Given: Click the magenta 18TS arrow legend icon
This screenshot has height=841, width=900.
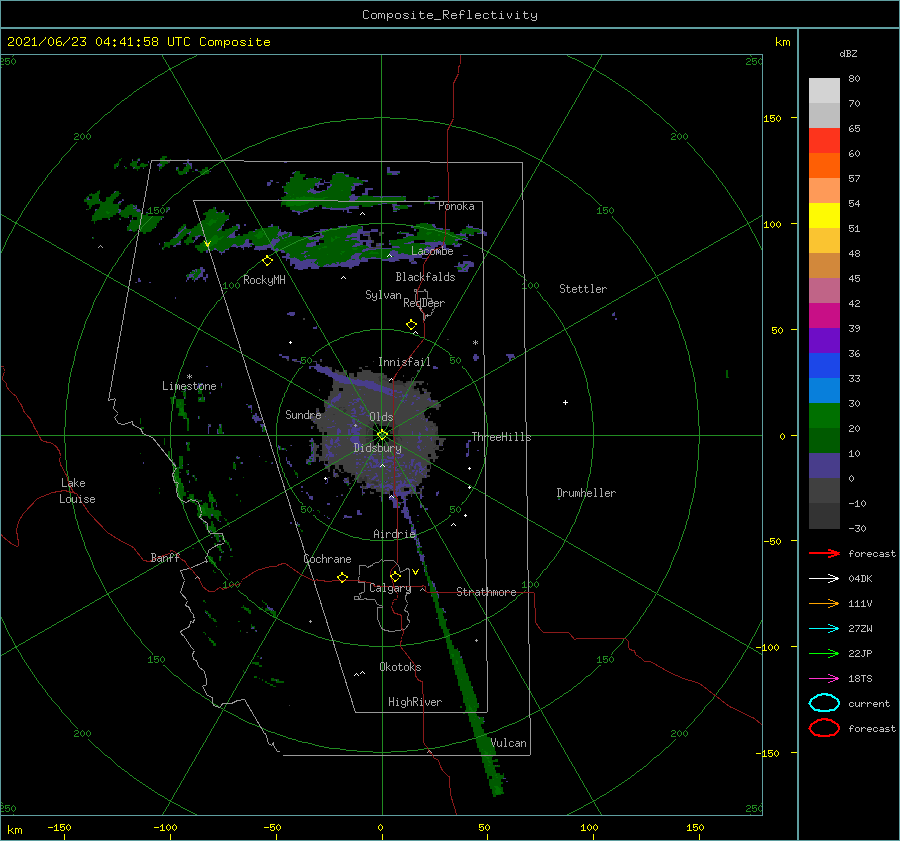Looking at the screenshot, I should [x=824, y=679].
